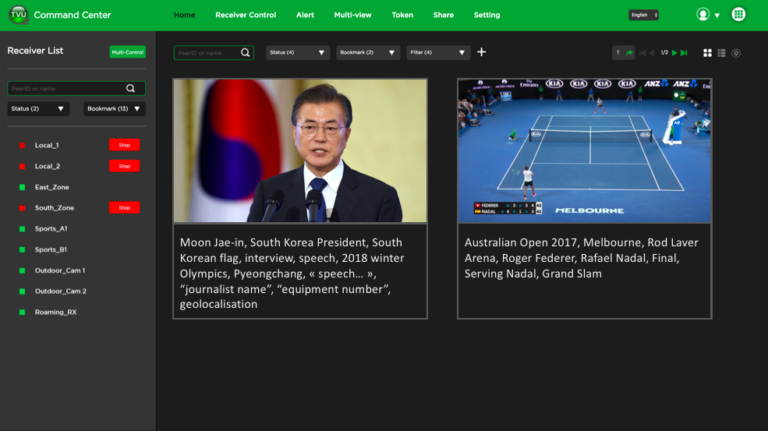Click Australian Open 2017 description text
Viewport: 768px width, 431px height.
click(x=581, y=258)
